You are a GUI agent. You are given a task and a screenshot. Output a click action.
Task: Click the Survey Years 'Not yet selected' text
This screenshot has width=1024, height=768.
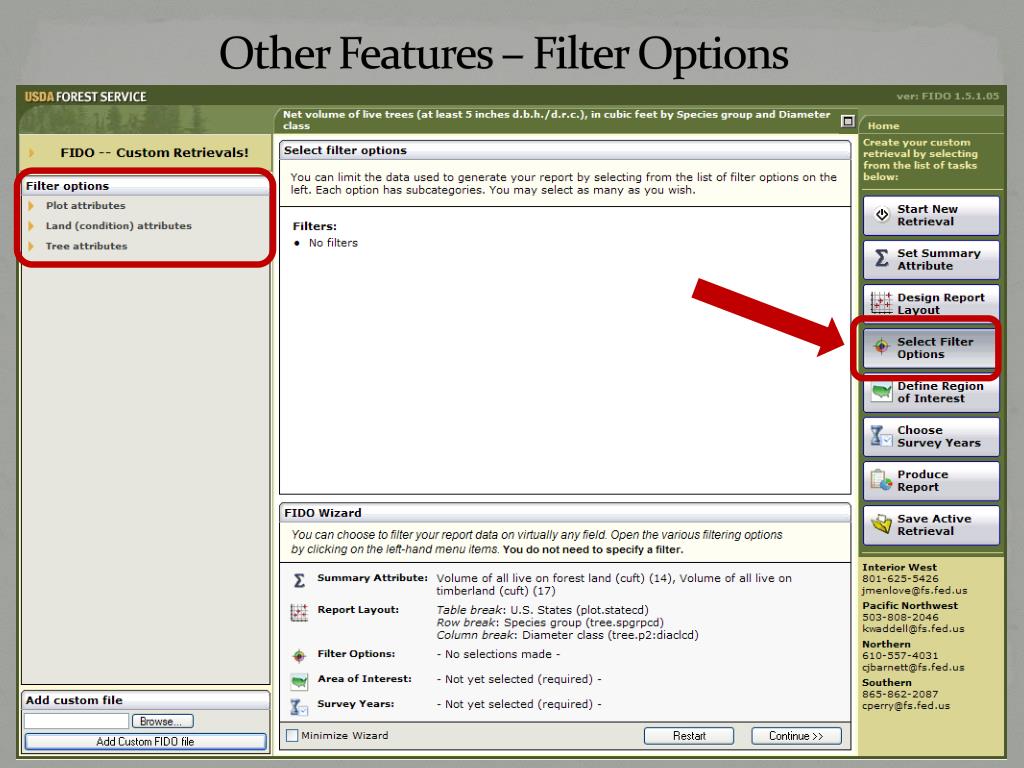pos(519,704)
